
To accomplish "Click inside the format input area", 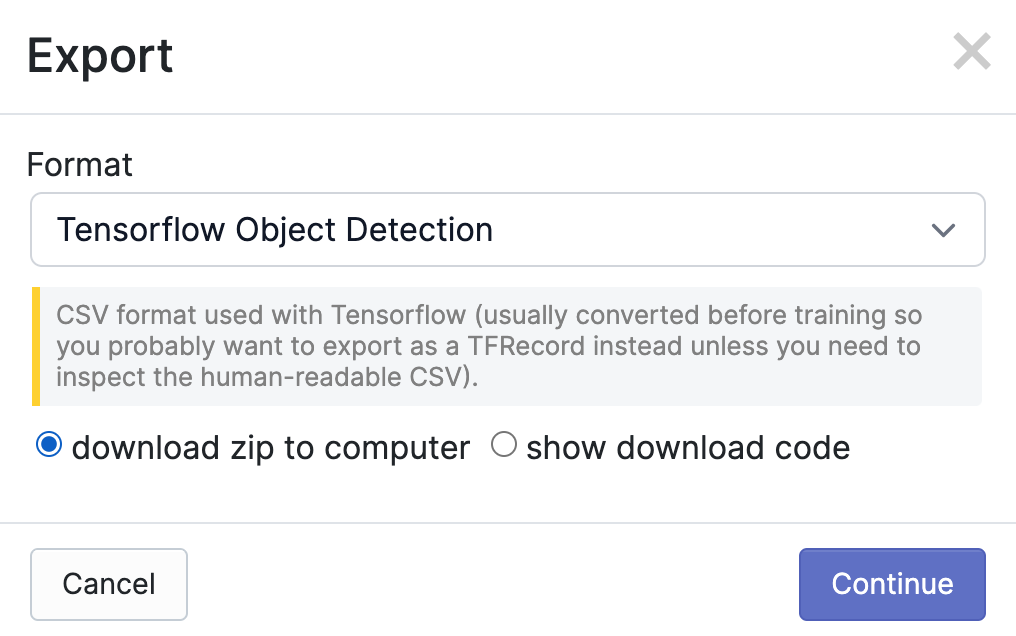I will pyautogui.click(x=400, y=229).
